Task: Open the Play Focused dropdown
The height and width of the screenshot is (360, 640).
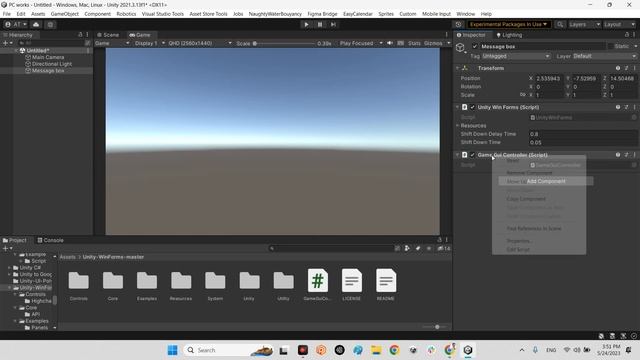Action: [361, 43]
